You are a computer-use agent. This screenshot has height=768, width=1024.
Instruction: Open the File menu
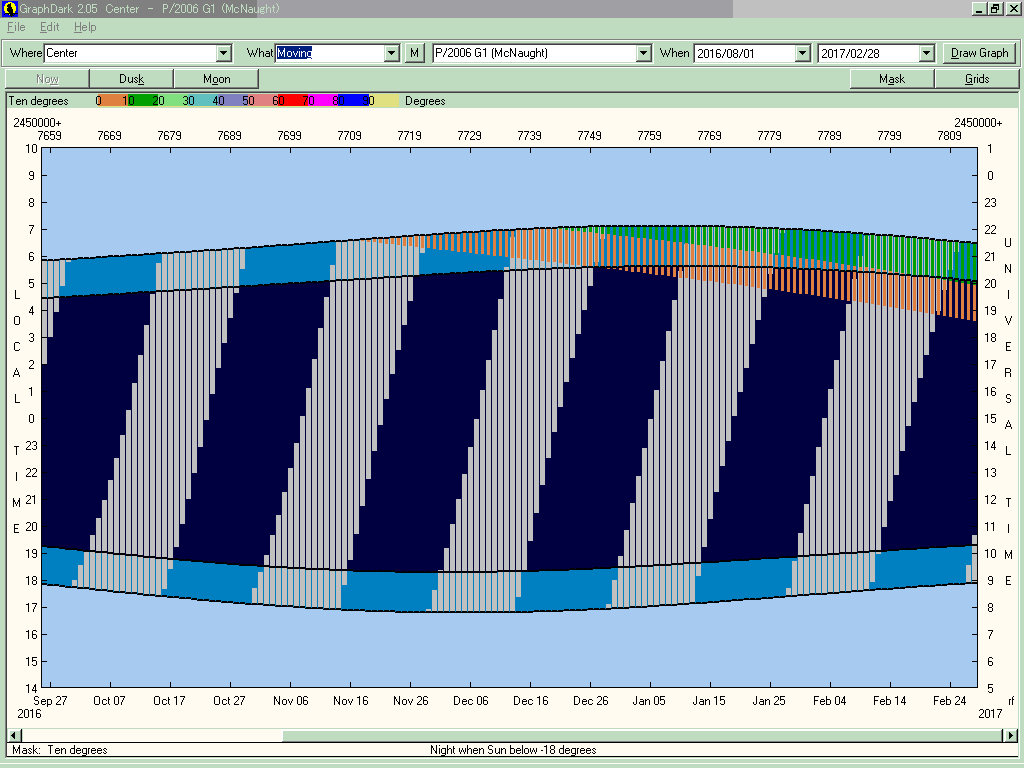pos(17,27)
